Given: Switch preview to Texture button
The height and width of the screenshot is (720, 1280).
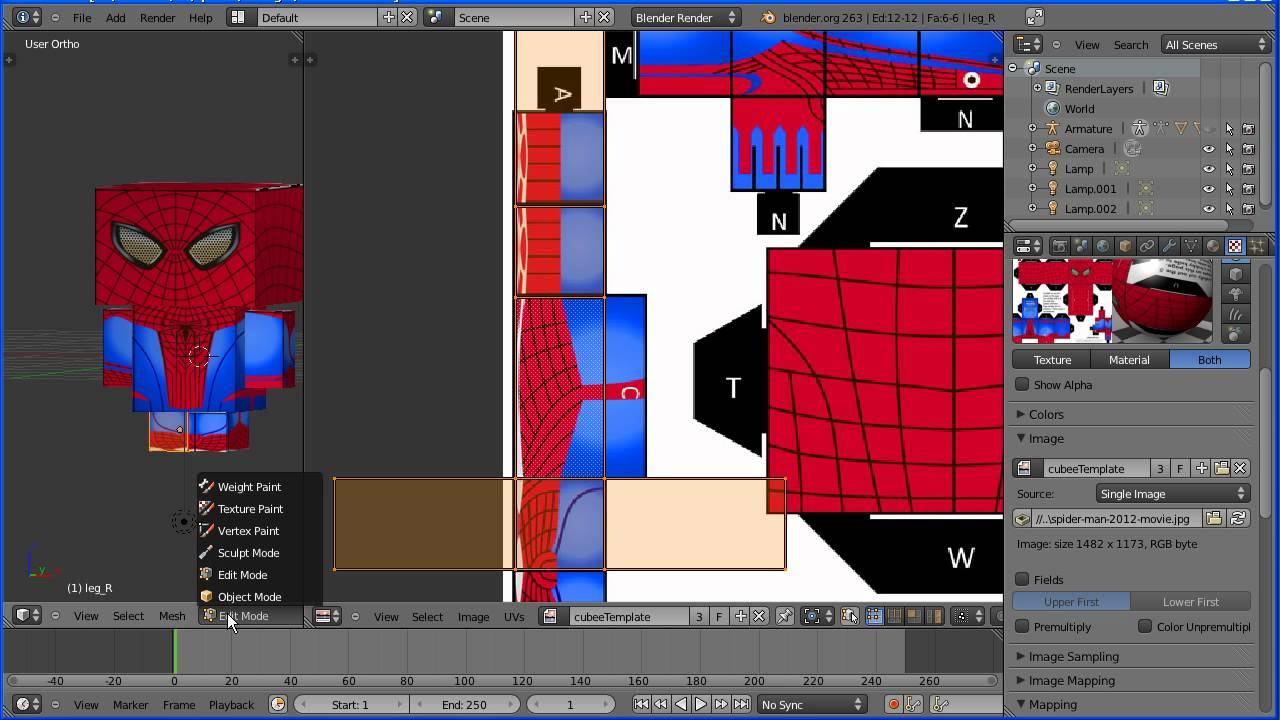Looking at the screenshot, I should coord(1052,360).
